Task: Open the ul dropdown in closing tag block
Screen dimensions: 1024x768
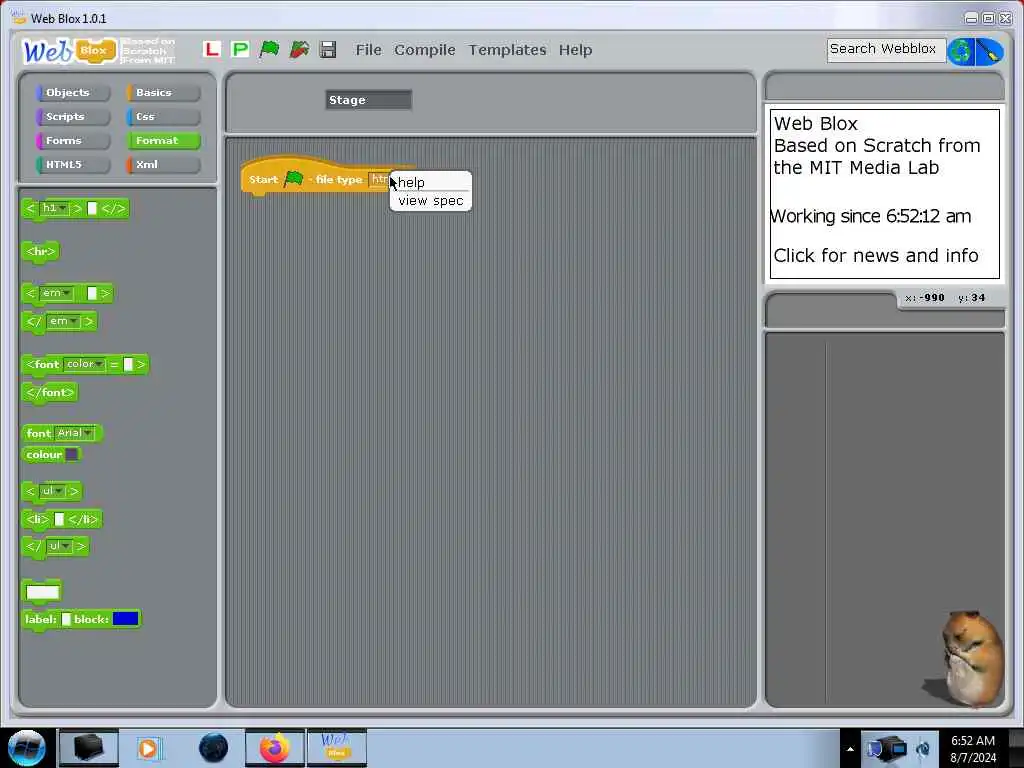Action: [59, 545]
